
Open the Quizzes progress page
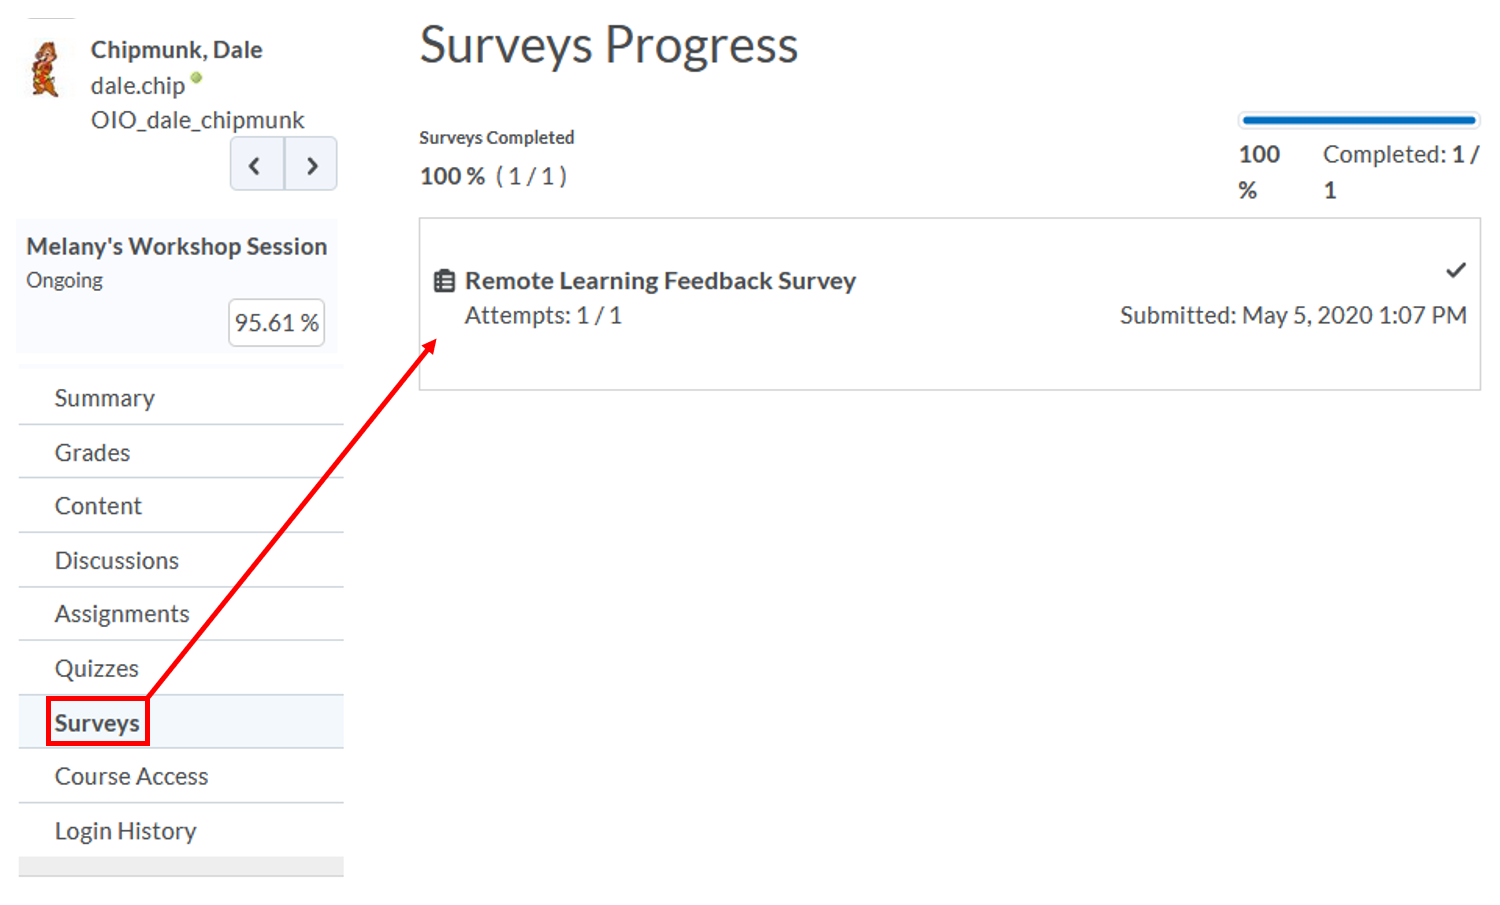pyautogui.click(x=96, y=668)
